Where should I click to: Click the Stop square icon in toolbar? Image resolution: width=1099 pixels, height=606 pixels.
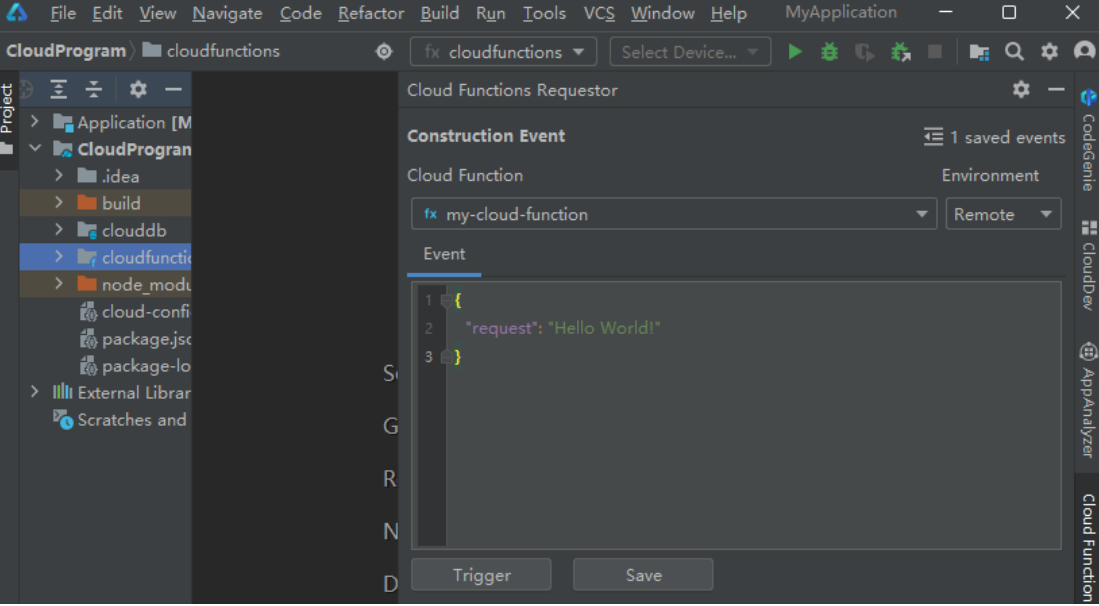pos(935,52)
